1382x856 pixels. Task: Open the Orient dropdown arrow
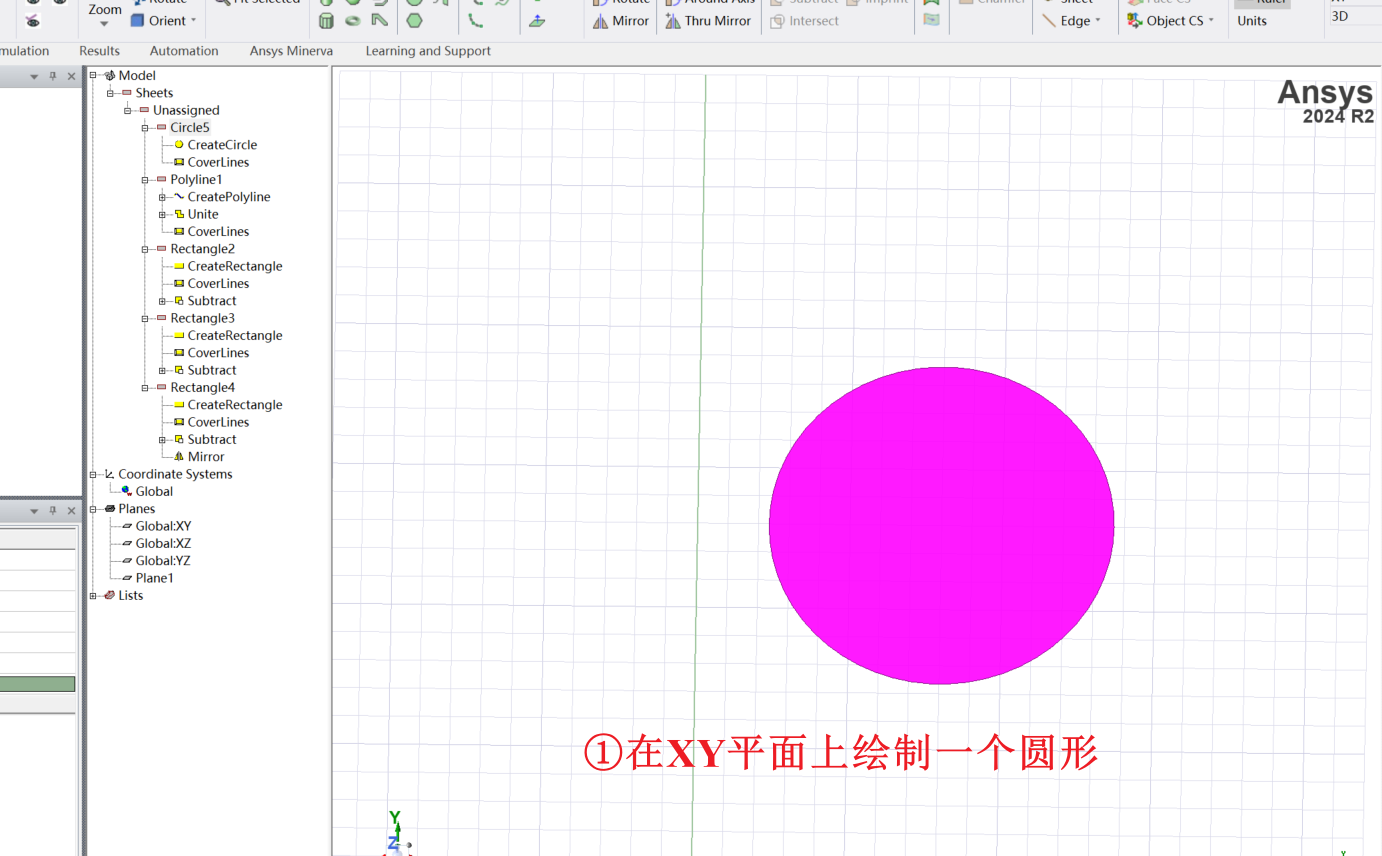193,21
